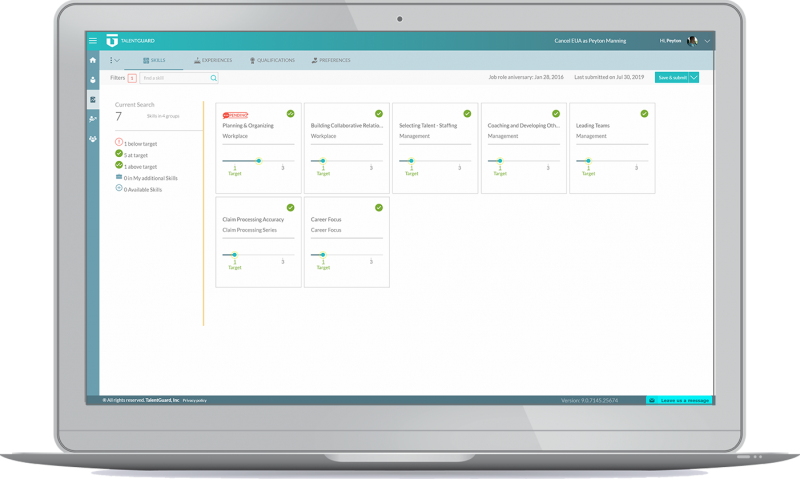
Task: Click the Hi, Peyton greeting
Action: (670, 41)
